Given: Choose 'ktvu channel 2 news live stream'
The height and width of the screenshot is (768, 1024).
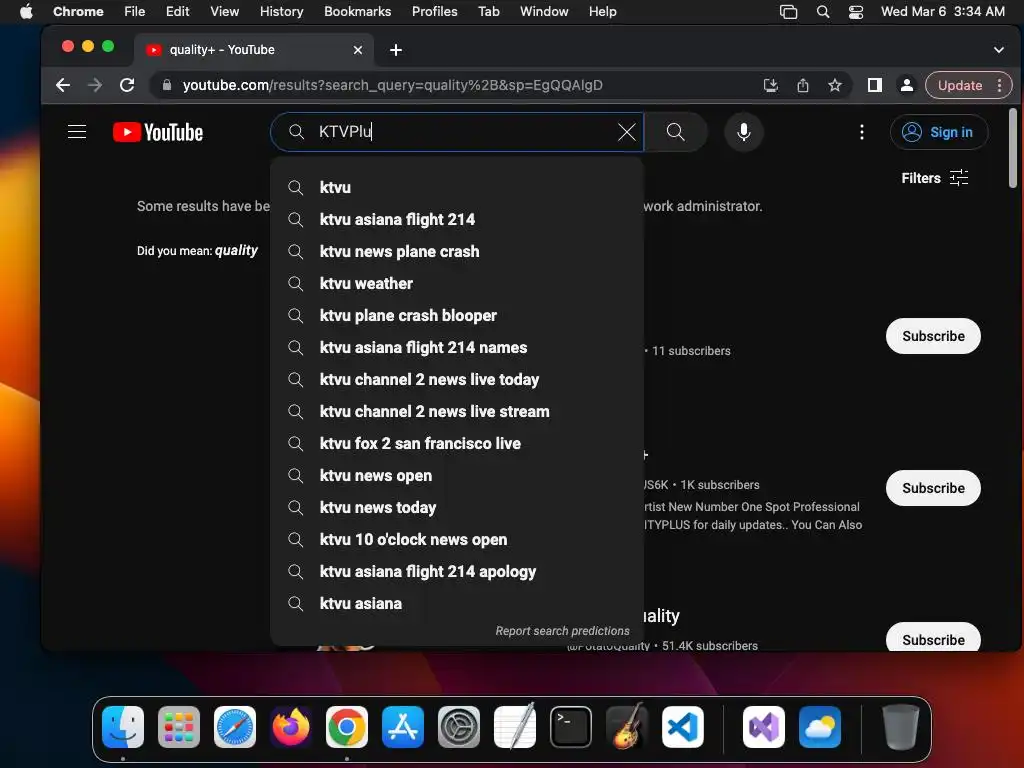Looking at the screenshot, I should (456, 411).
